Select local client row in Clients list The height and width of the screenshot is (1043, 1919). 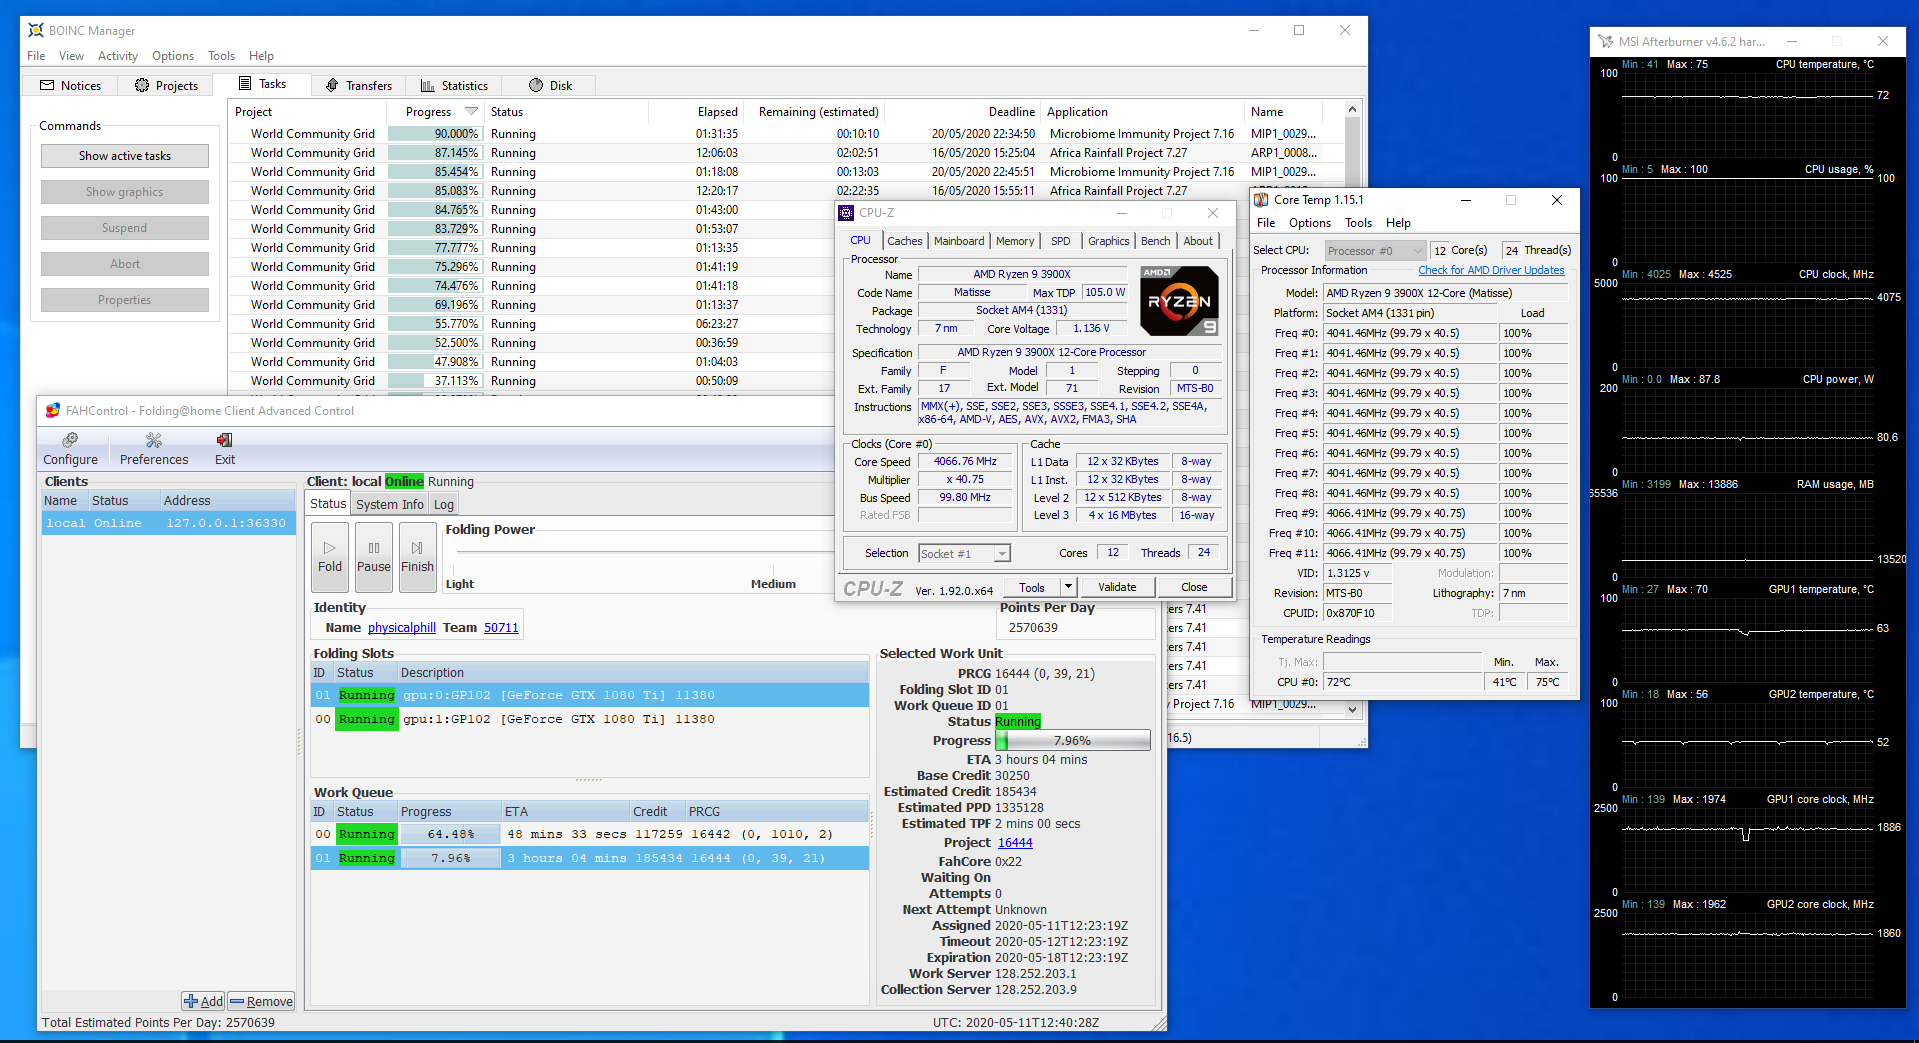coord(169,523)
